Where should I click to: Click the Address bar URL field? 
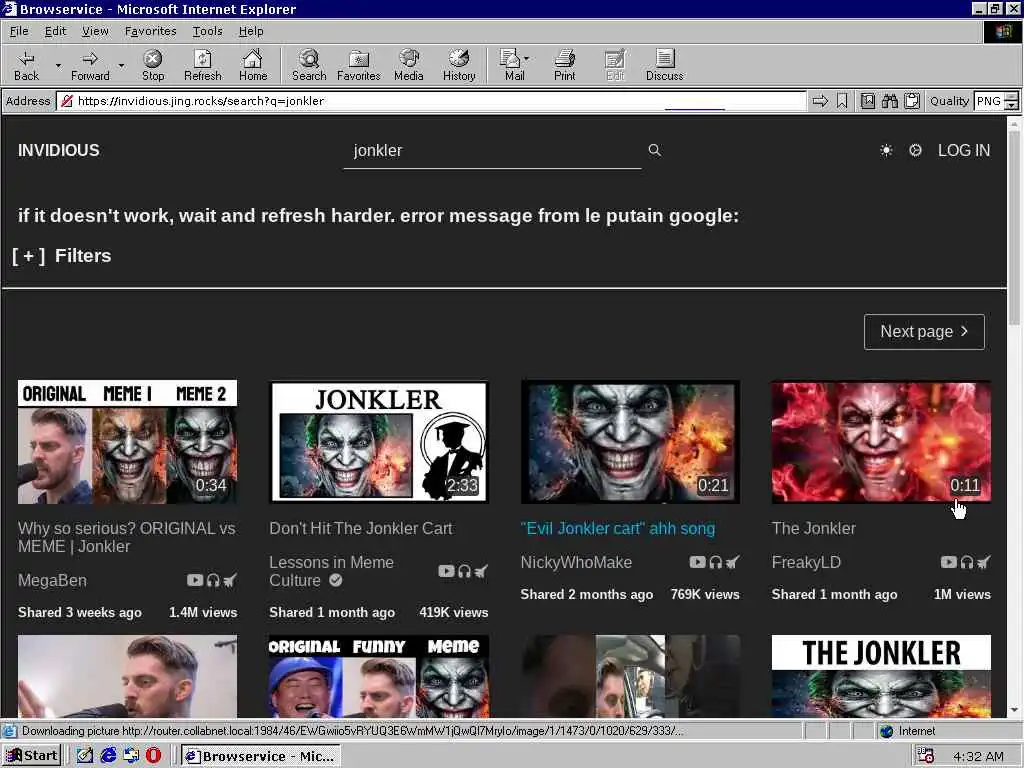click(431, 101)
